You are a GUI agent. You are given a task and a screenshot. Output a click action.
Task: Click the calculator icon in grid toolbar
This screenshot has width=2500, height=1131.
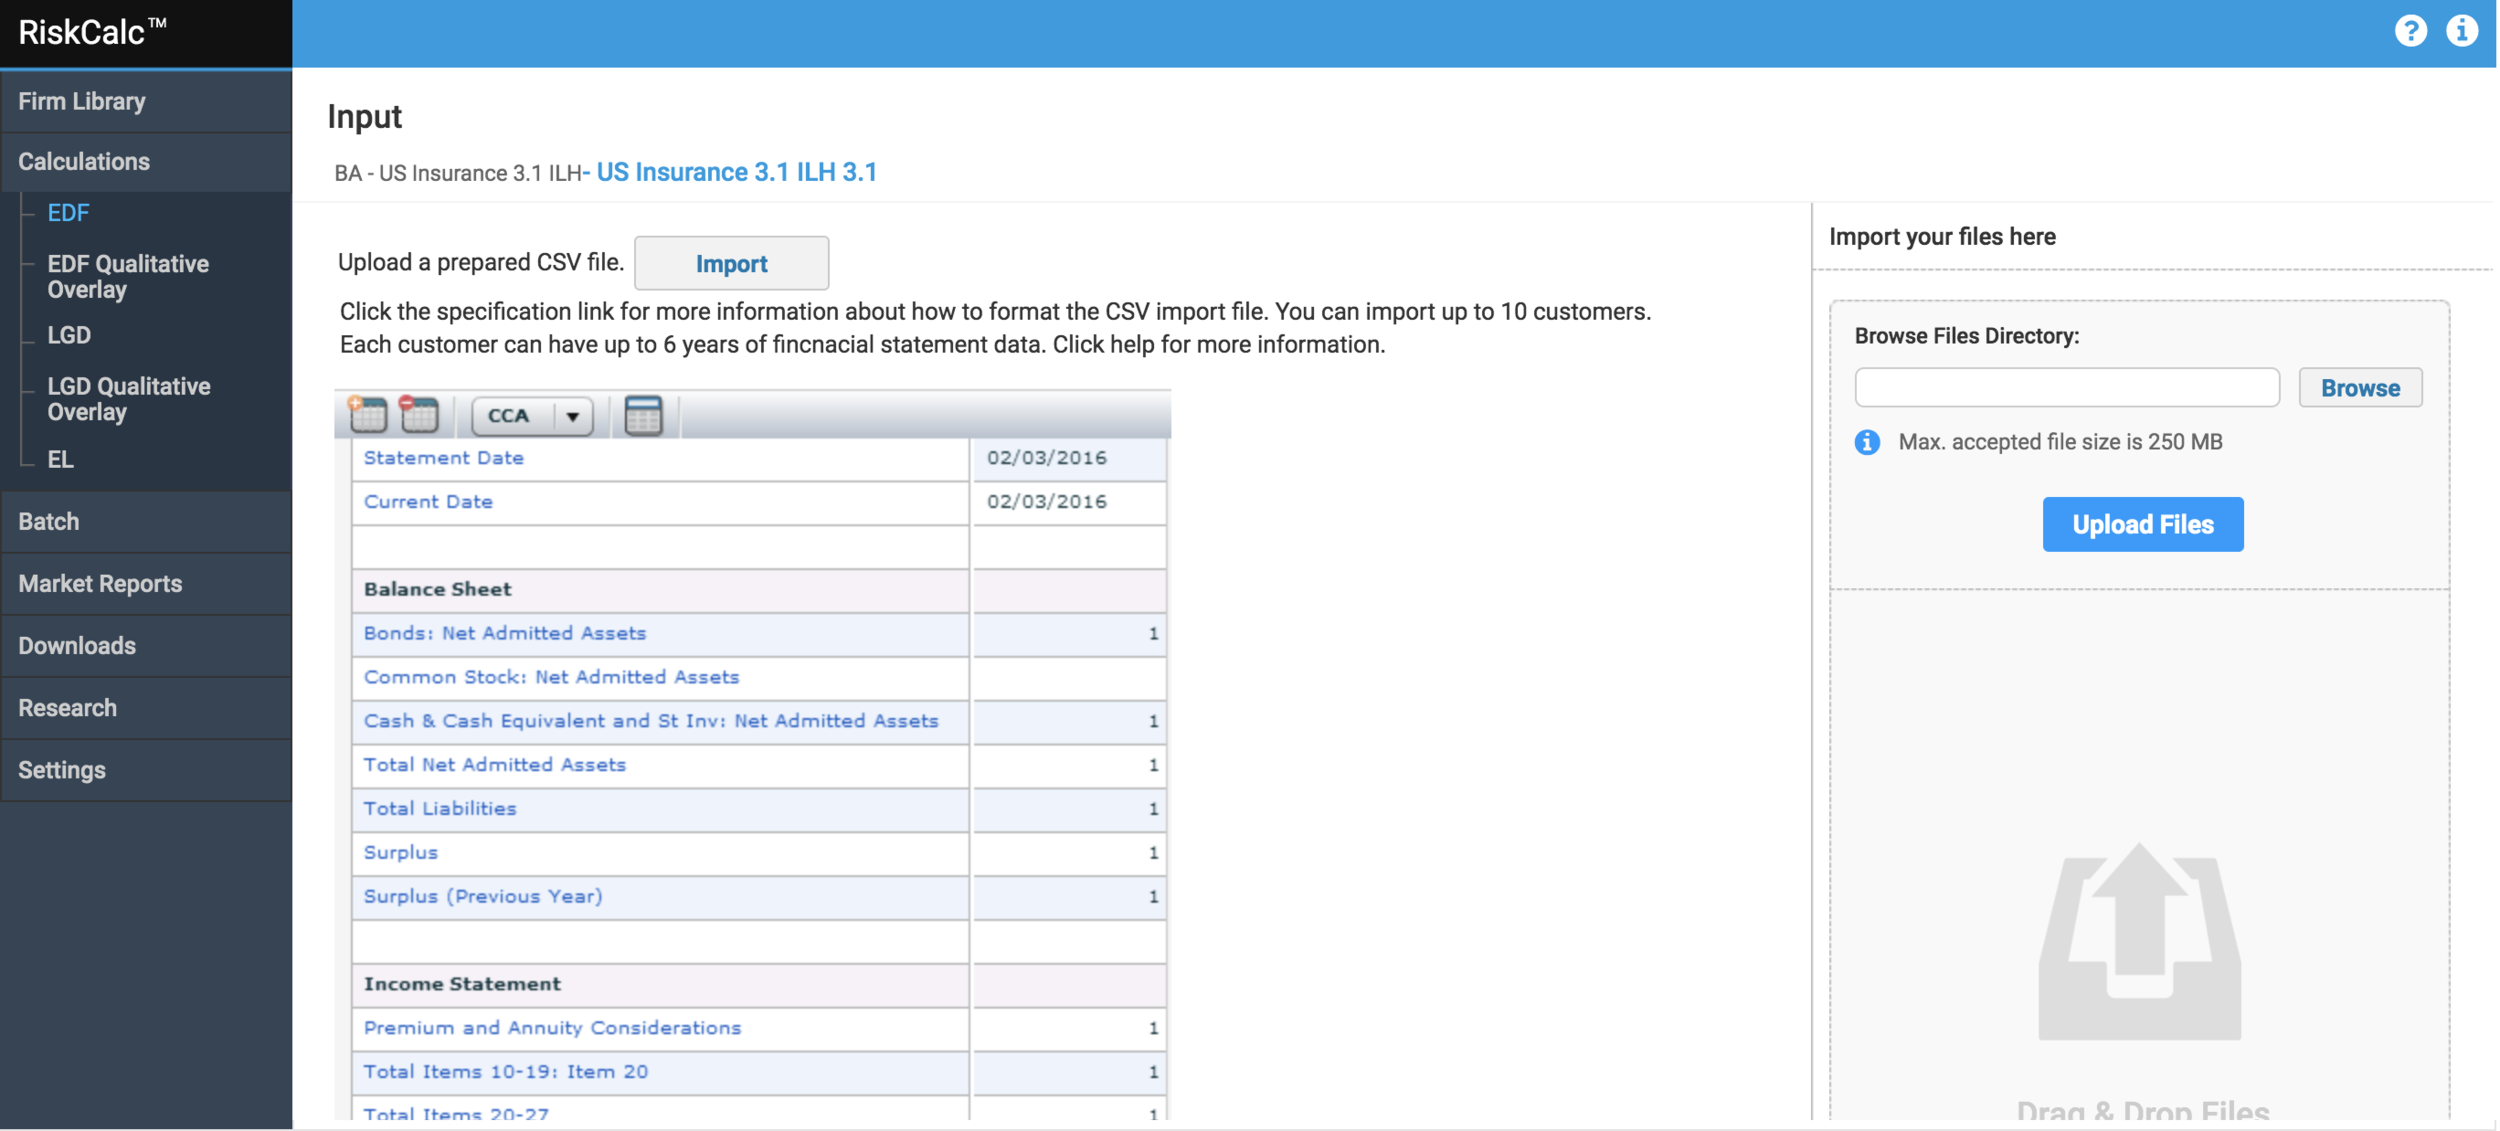pos(643,415)
